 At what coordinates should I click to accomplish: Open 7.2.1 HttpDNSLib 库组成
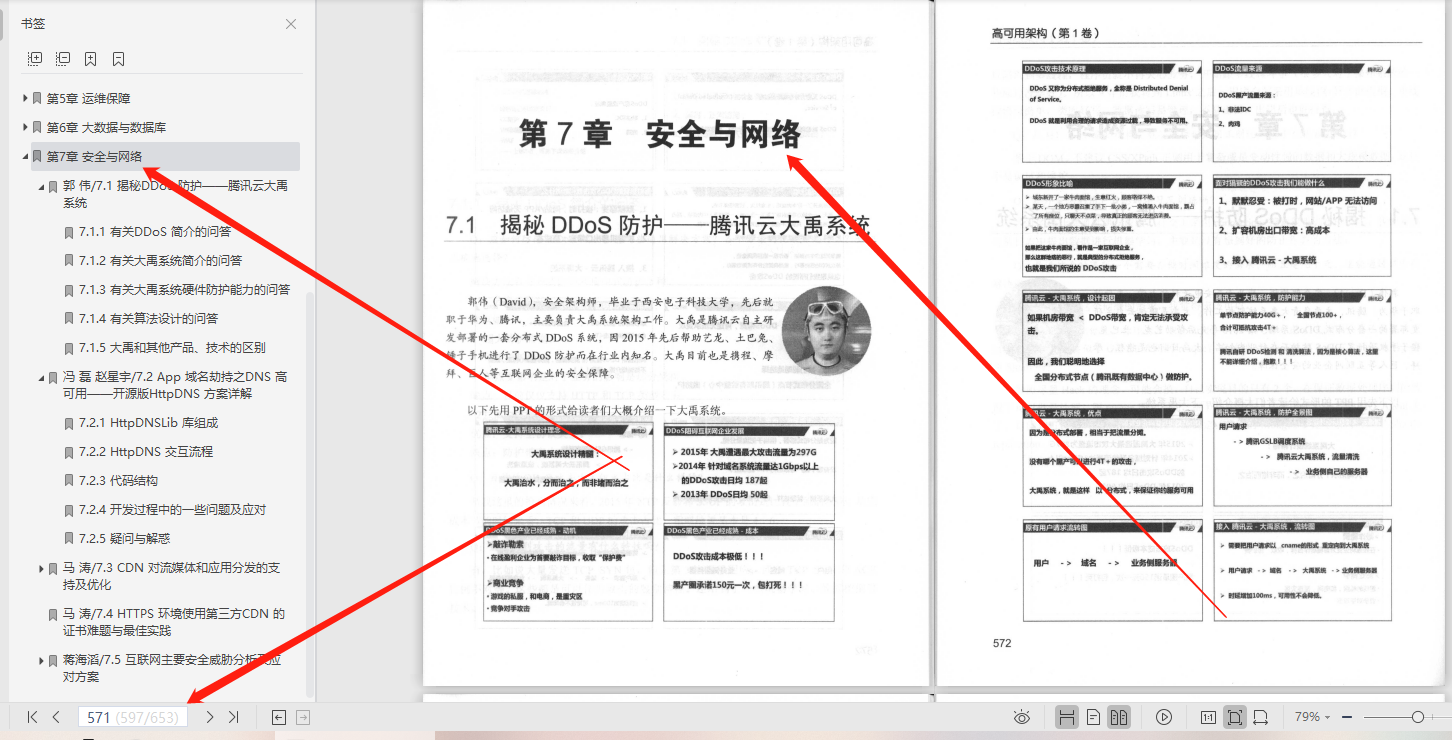click(148, 423)
